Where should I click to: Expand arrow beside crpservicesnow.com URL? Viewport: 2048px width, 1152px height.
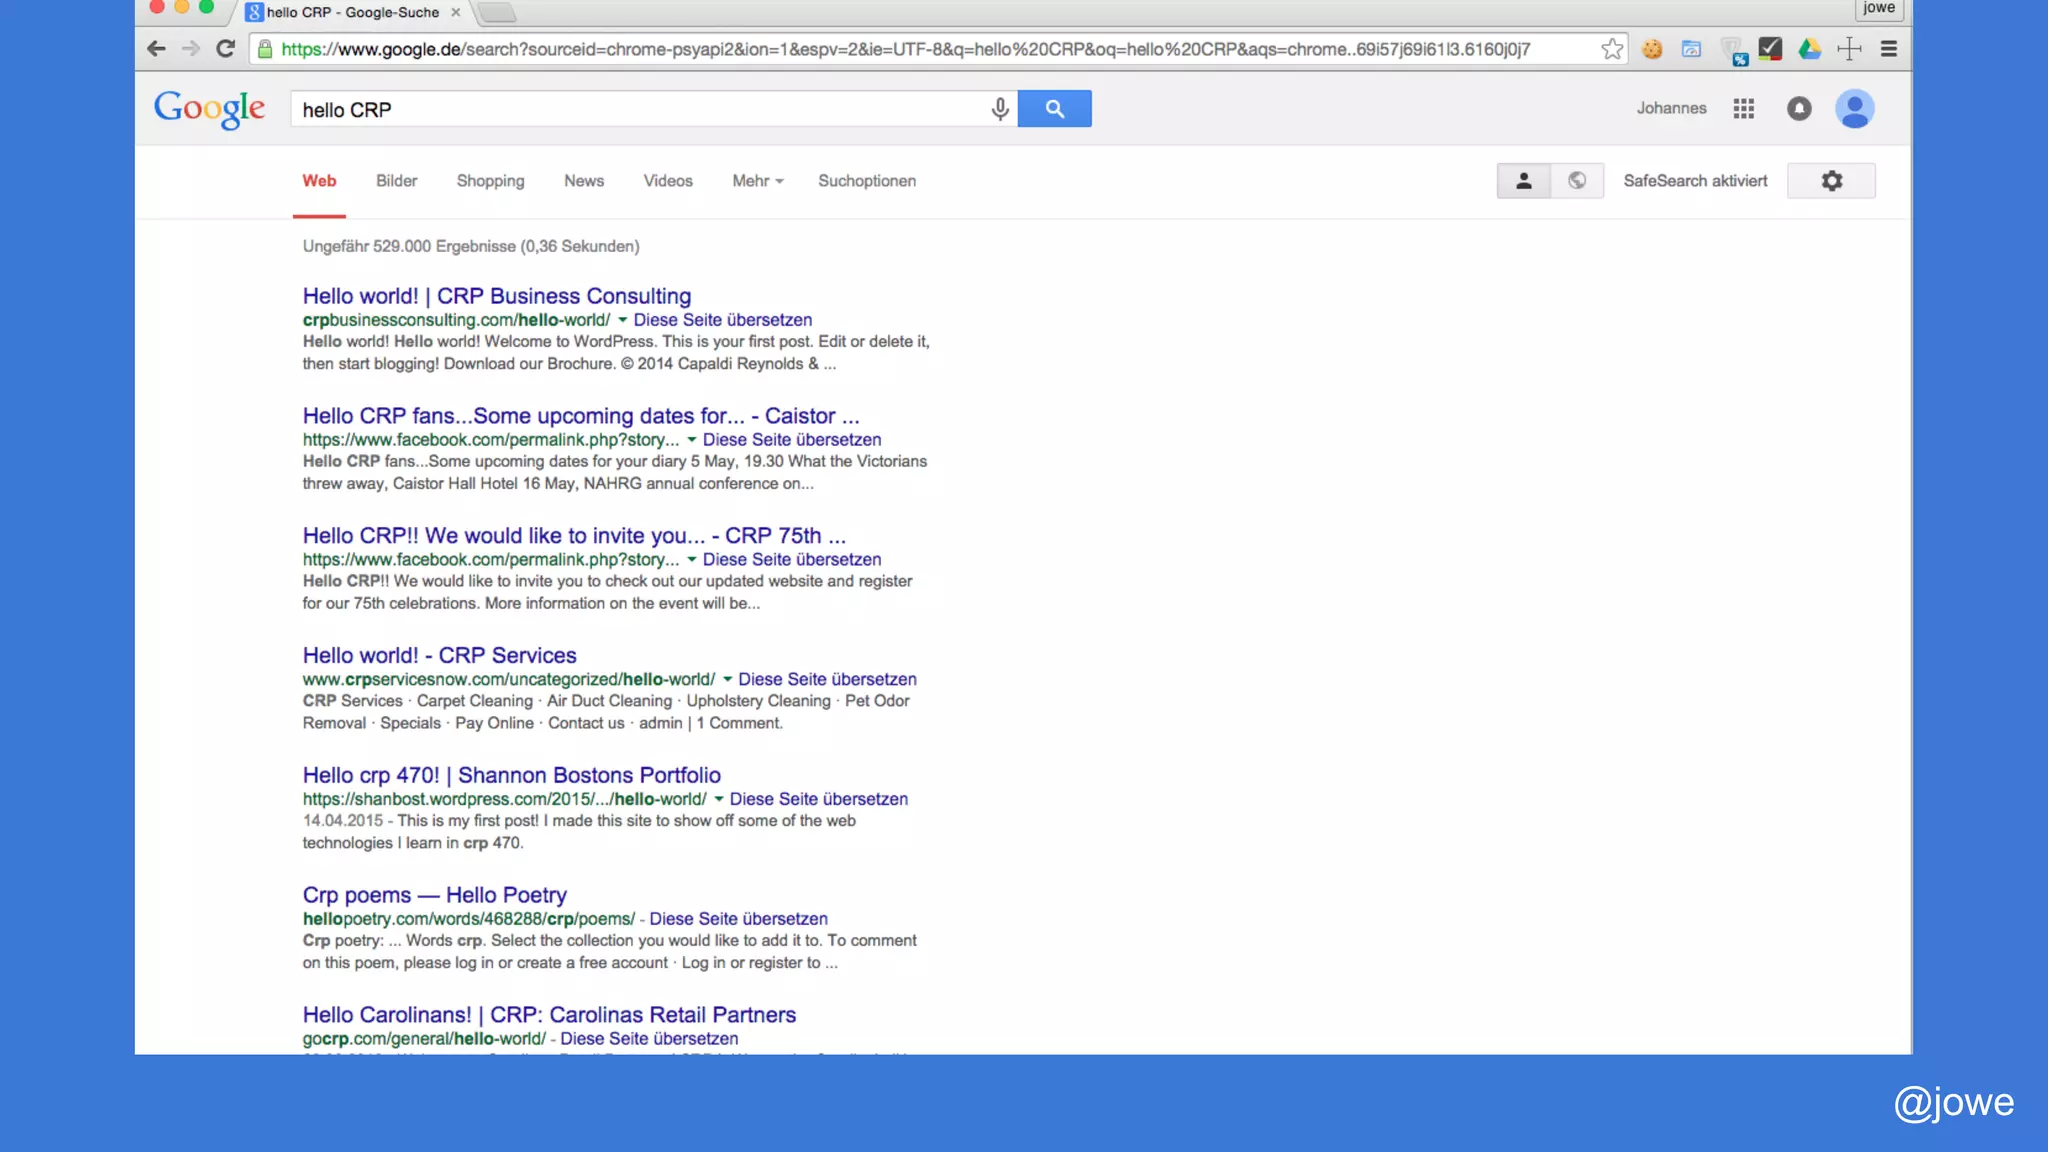(x=727, y=680)
